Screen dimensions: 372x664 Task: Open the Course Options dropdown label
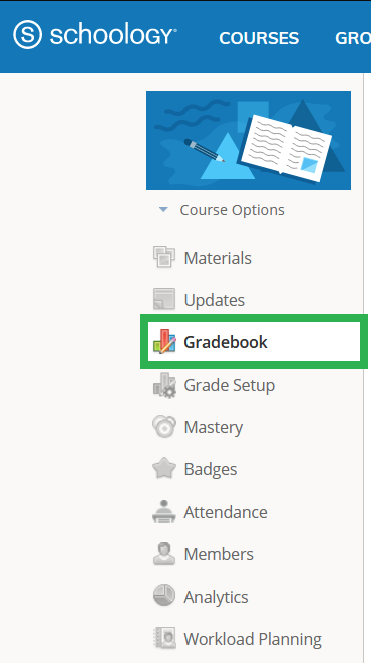tap(232, 210)
